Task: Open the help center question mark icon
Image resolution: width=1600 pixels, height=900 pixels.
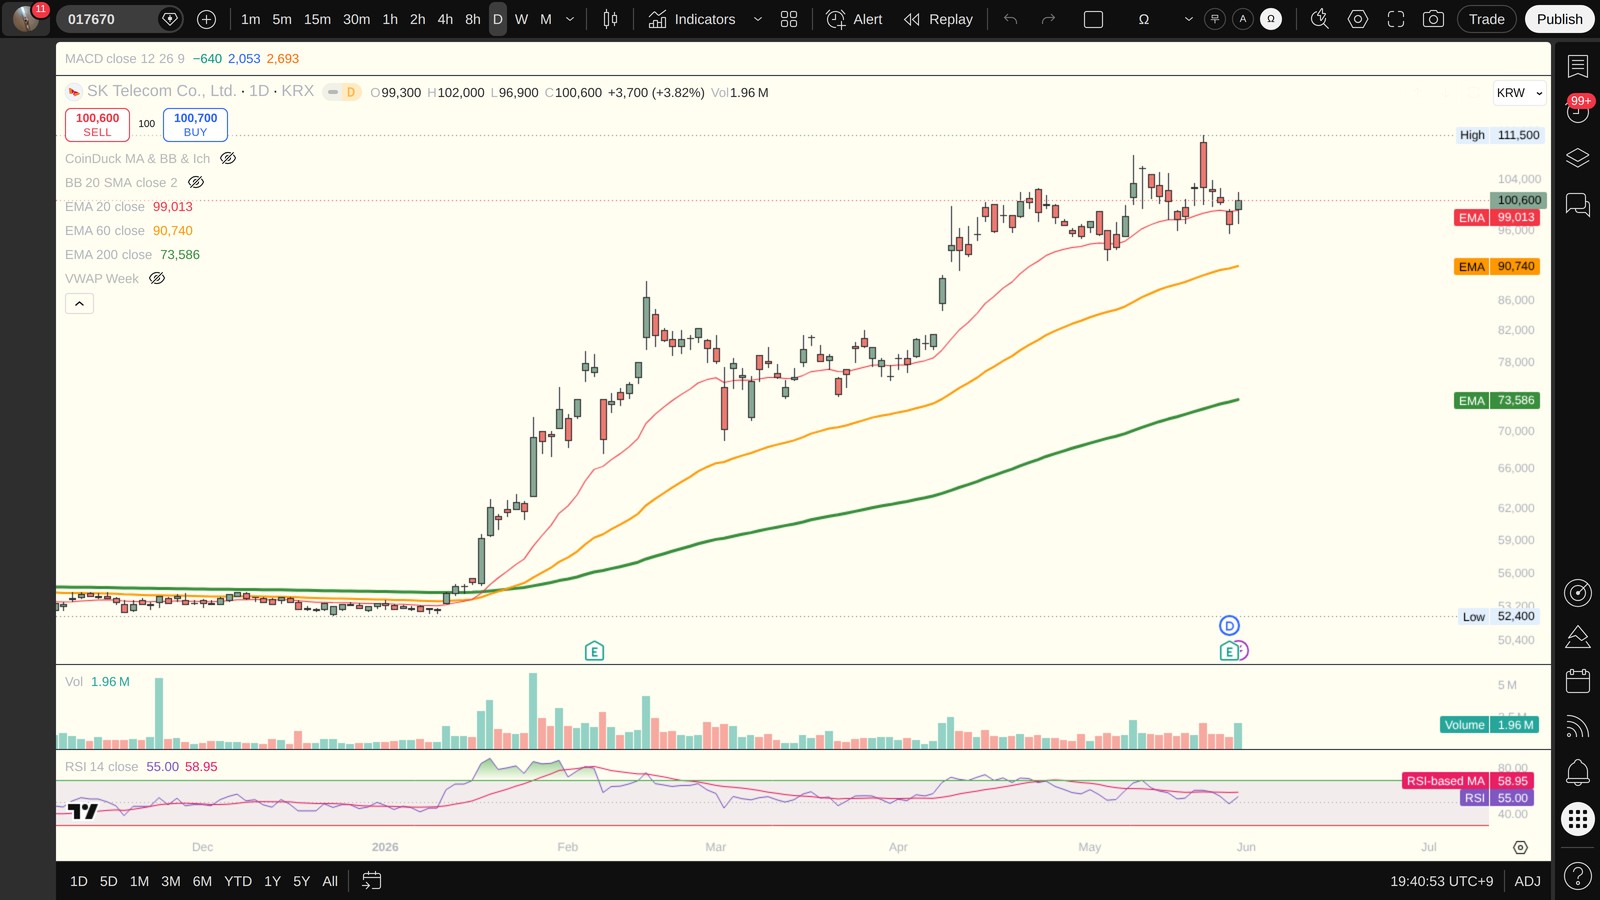Action: click(x=1578, y=876)
